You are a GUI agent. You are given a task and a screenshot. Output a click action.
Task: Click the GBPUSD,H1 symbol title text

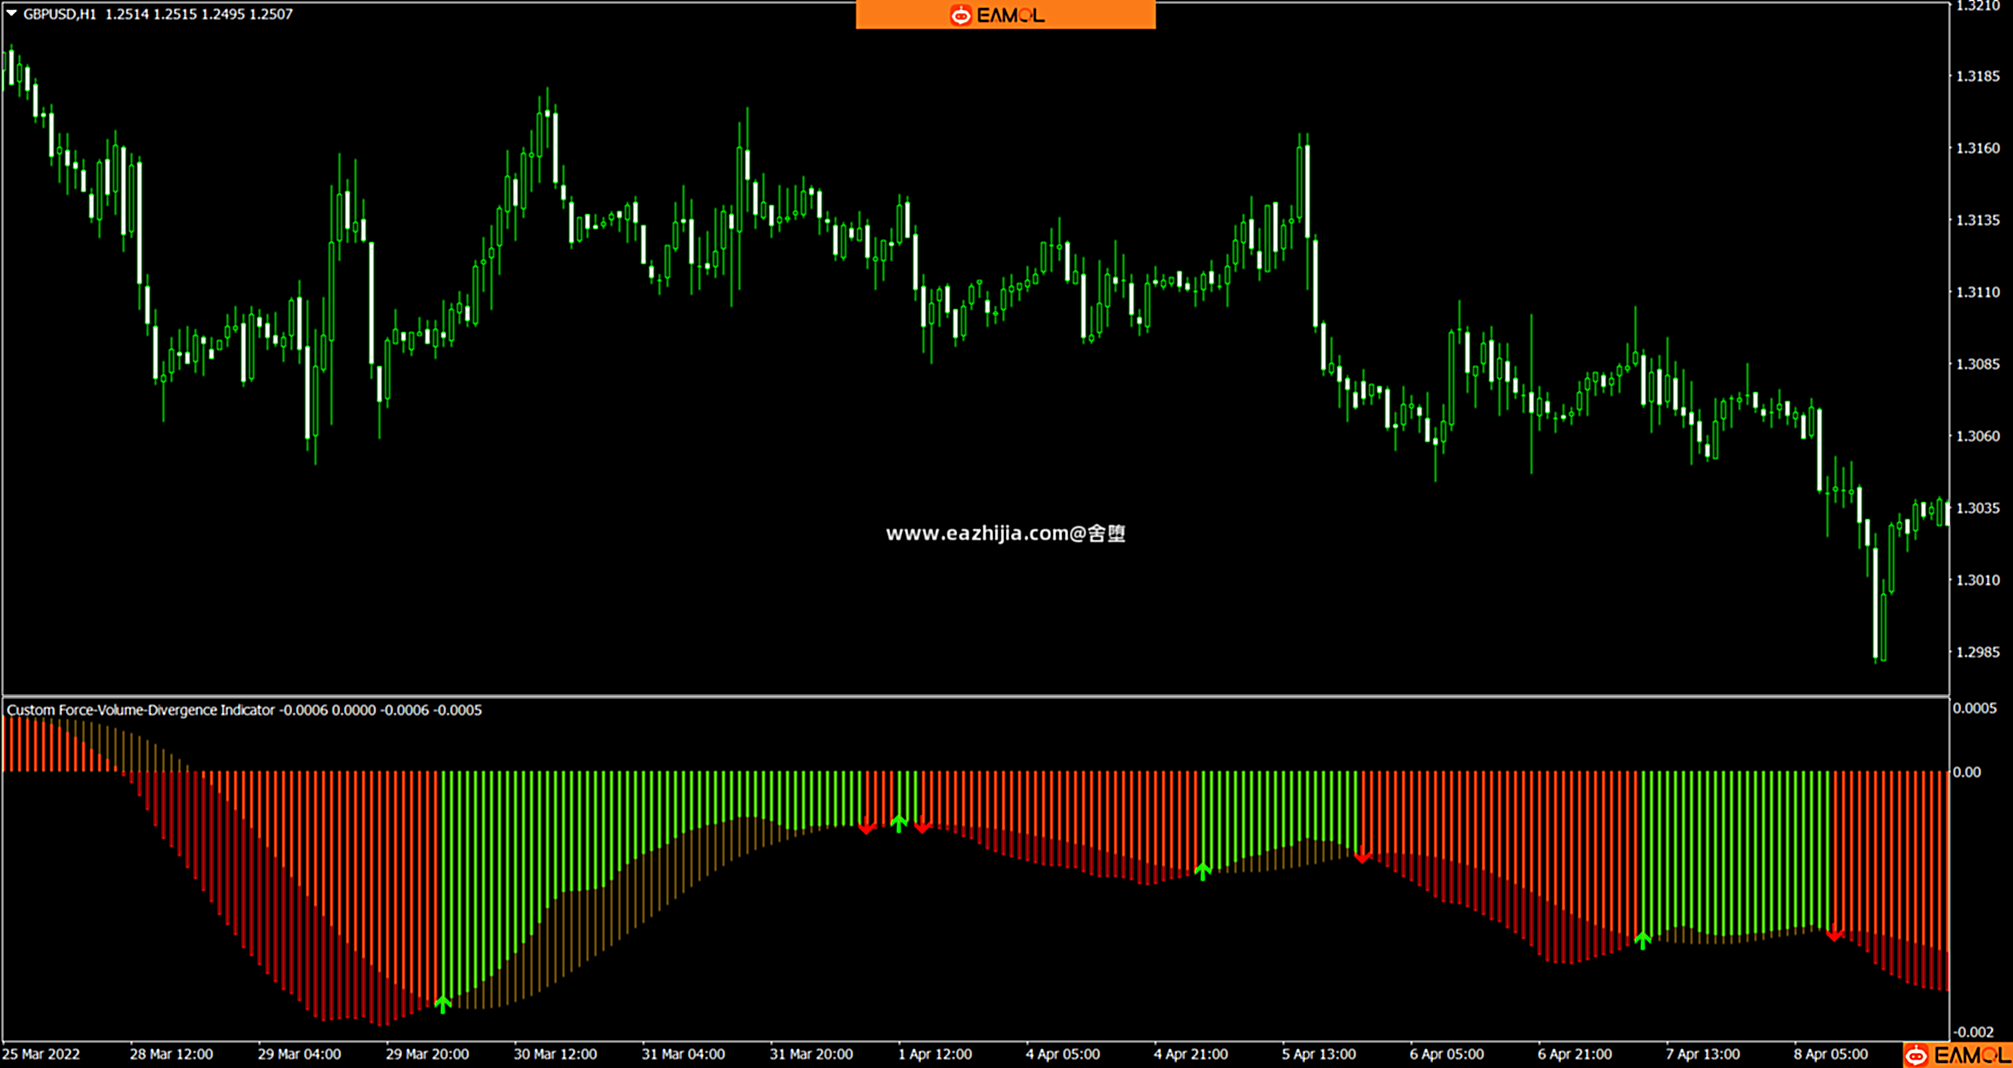click(60, 14)
